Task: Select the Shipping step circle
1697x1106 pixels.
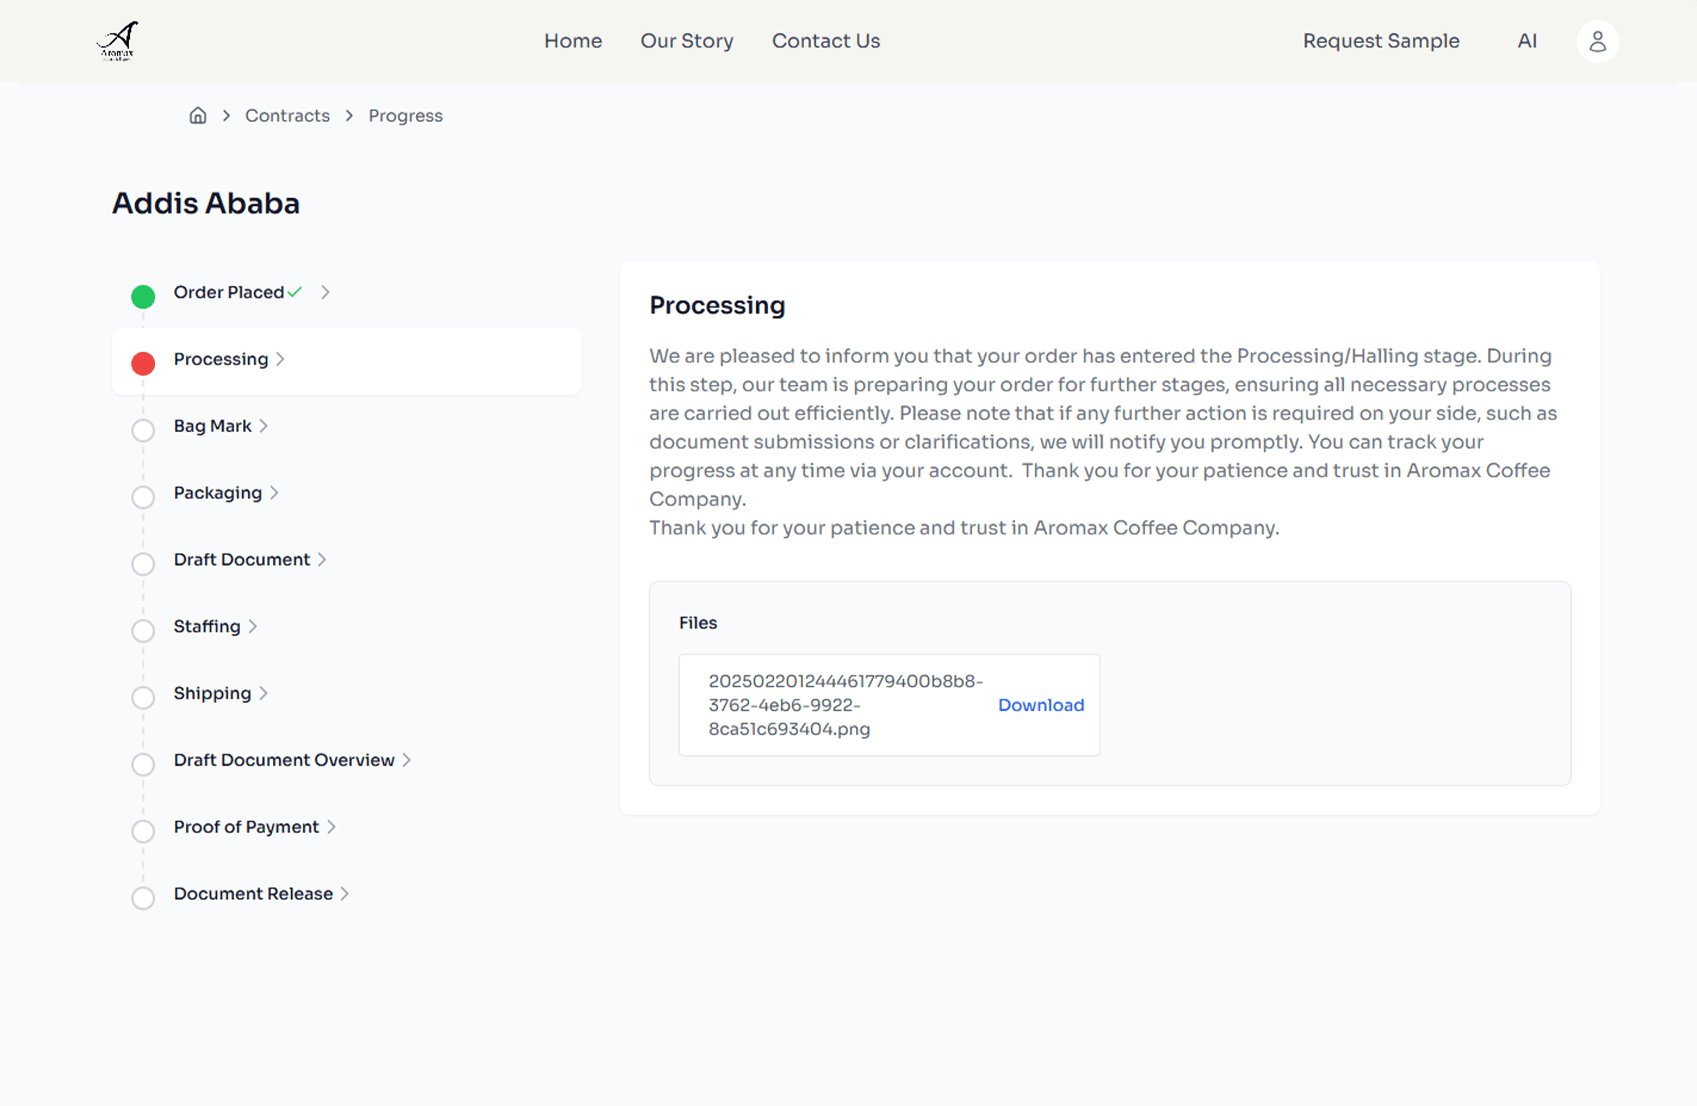Action: [143, 697]
